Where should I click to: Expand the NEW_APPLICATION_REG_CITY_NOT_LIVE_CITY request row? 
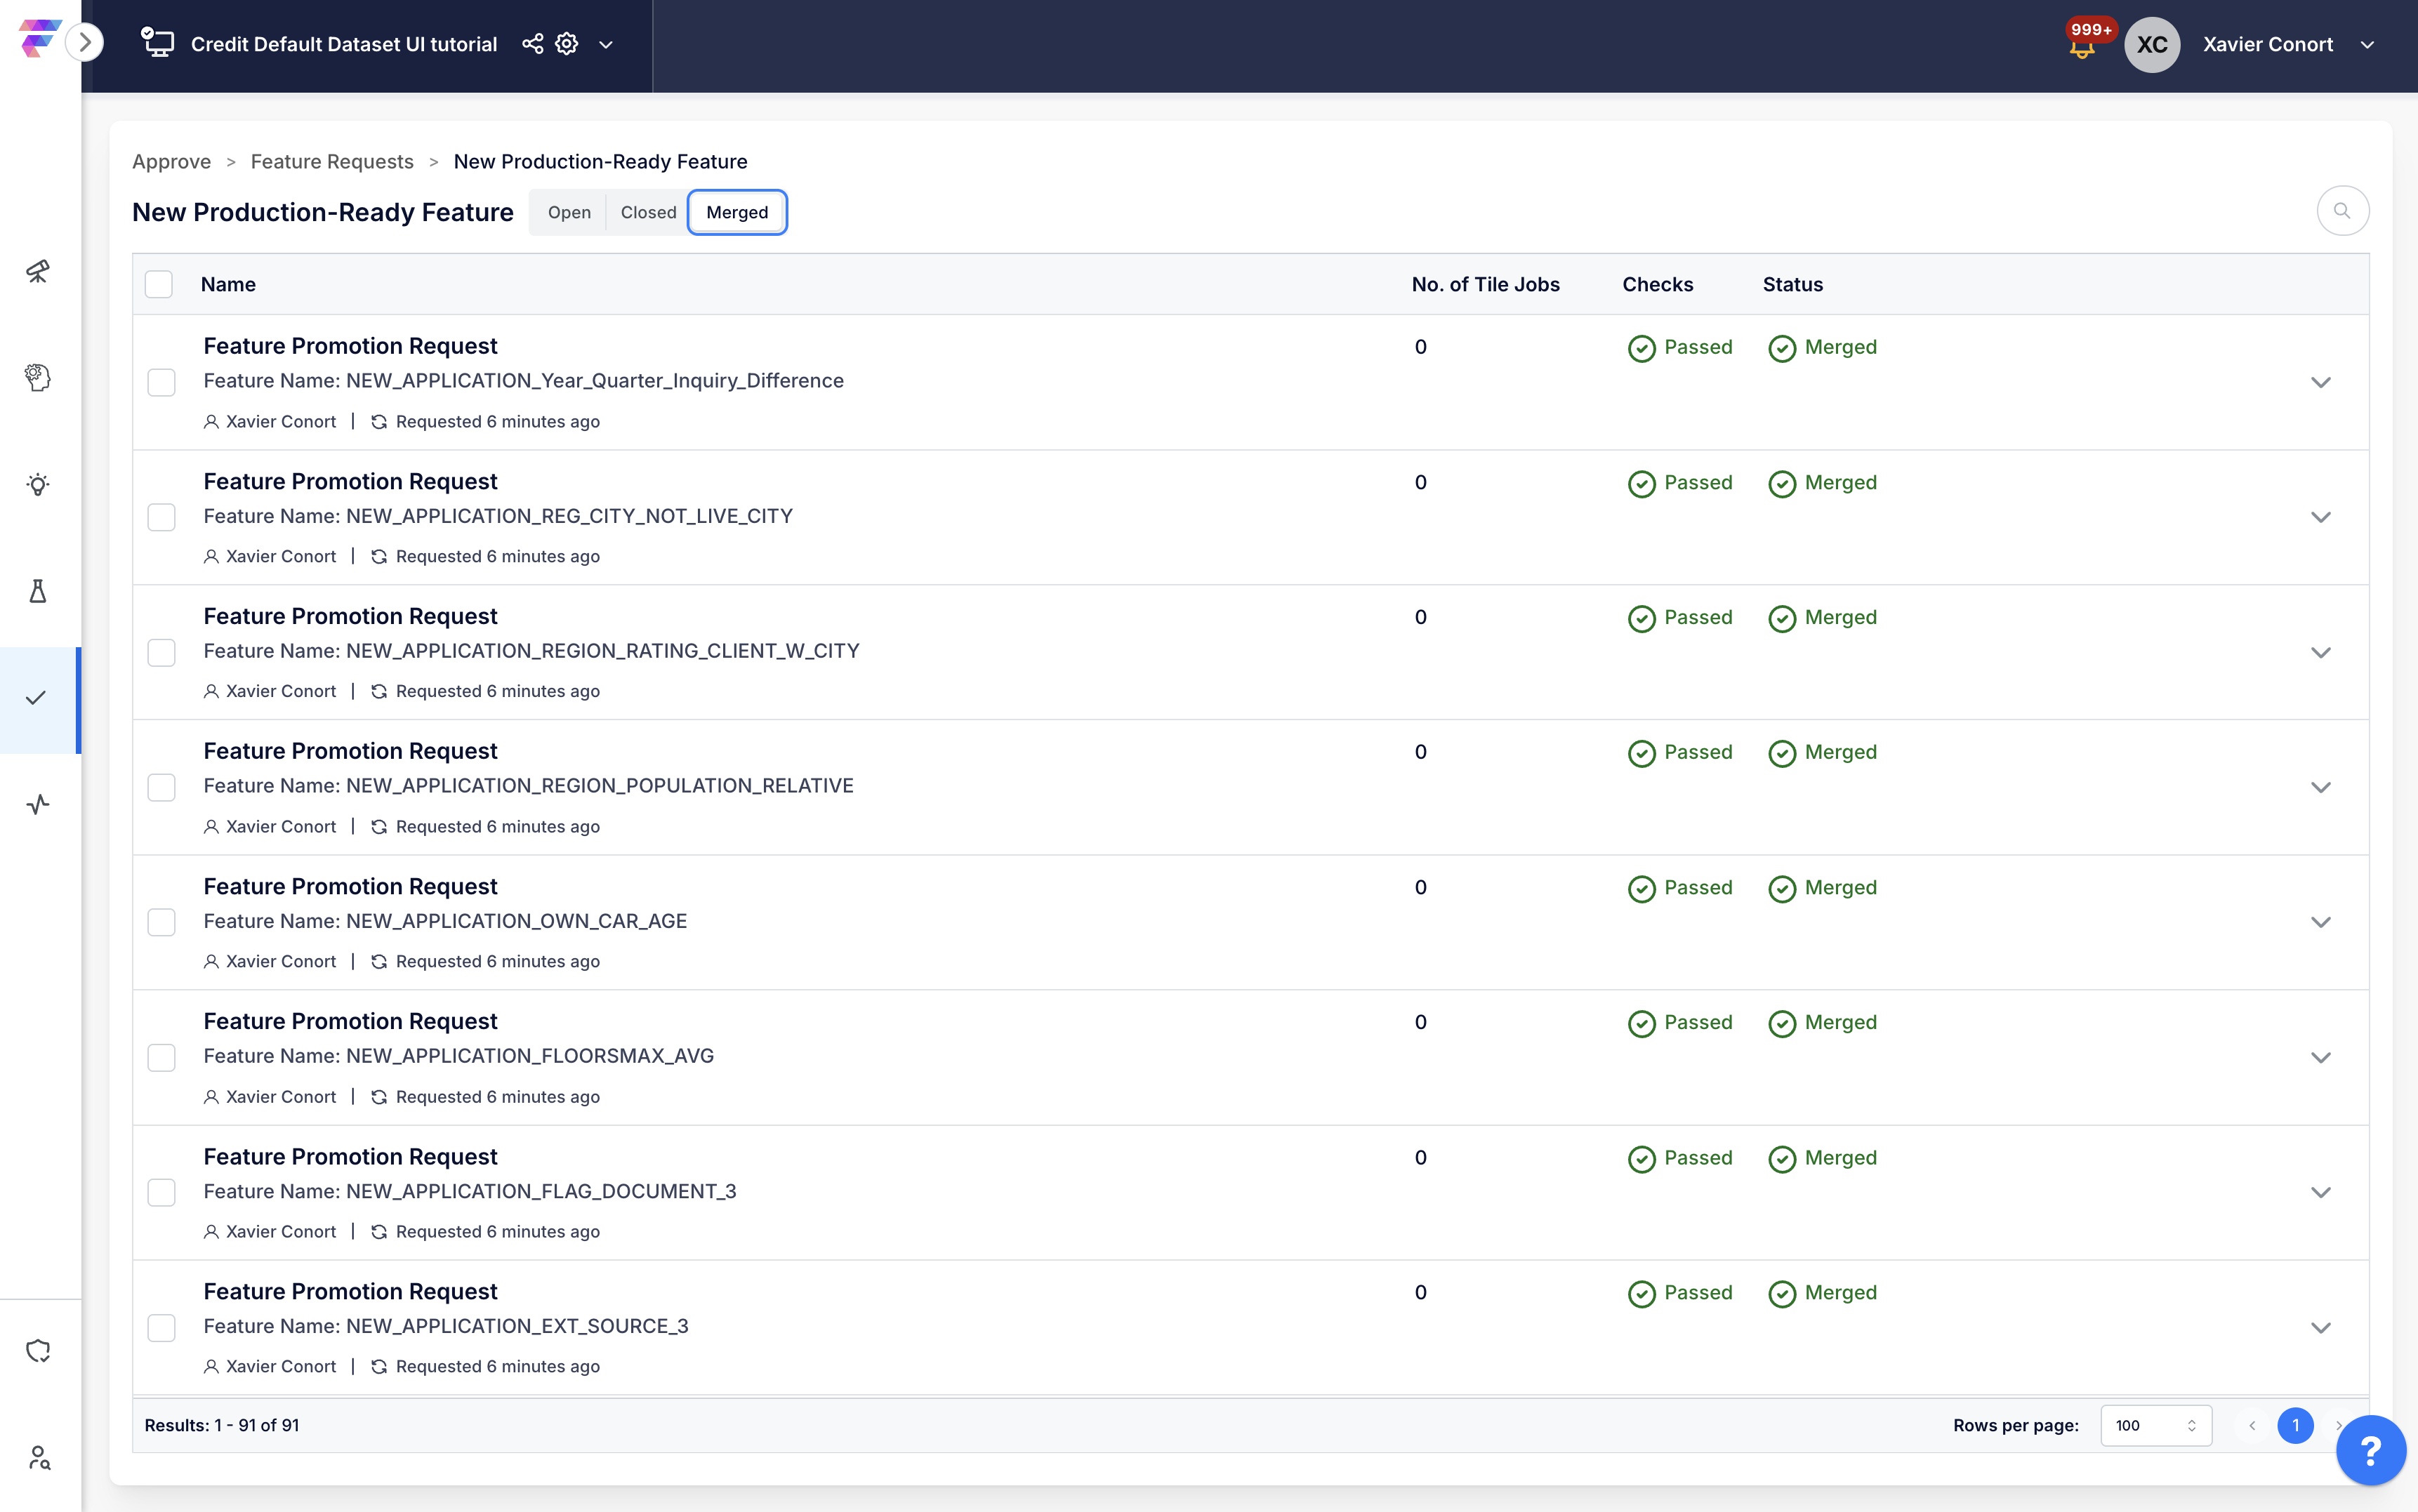pos(2320,517)
